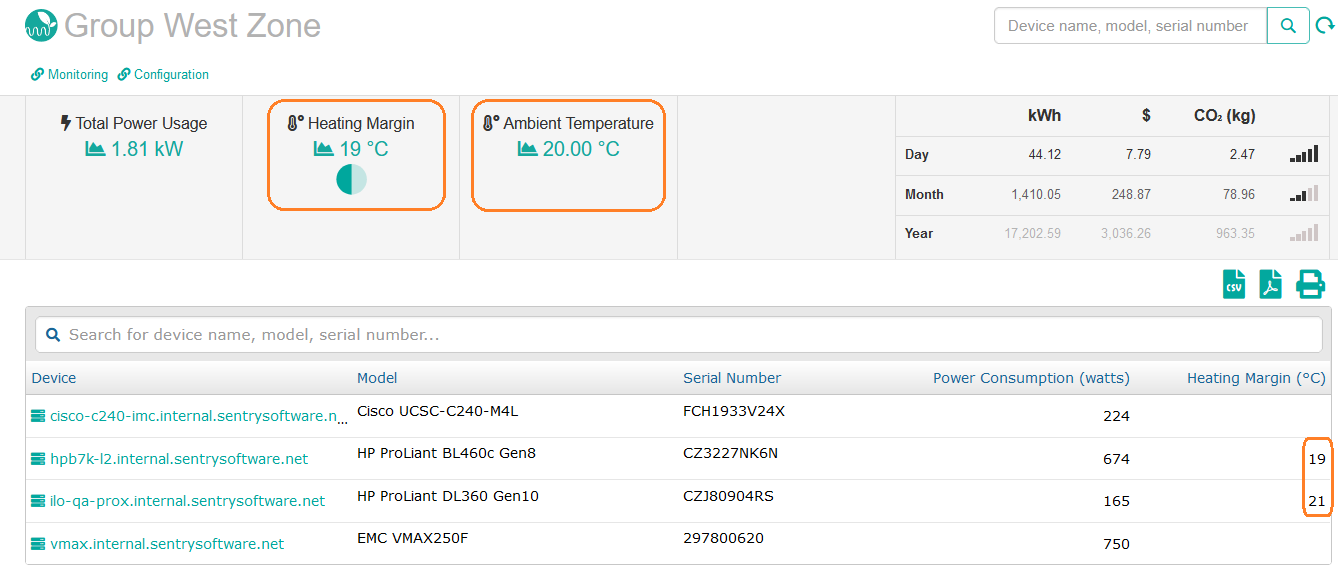The height and width of the screenshot is (568, 1340).
Task: Click the Heating Margin half-circle gauge
Action: point(351,180)
